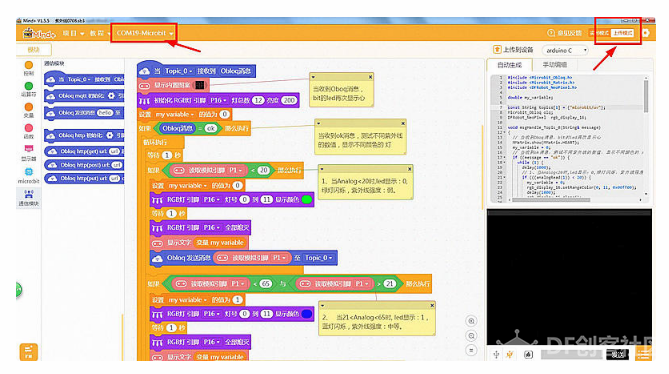The height and width of the screenshot is (374, 669).
Task: Click the orange console options button
Action: point(643,354)
